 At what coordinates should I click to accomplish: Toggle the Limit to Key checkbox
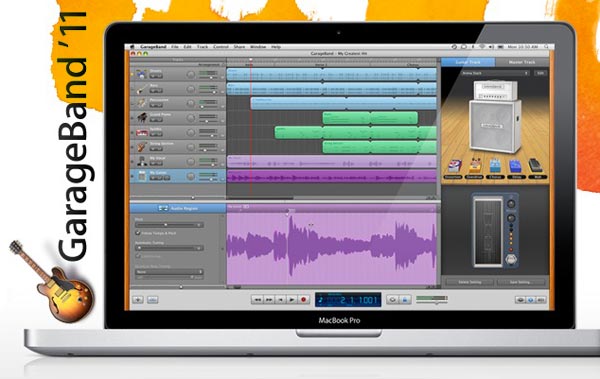[138, 256]
